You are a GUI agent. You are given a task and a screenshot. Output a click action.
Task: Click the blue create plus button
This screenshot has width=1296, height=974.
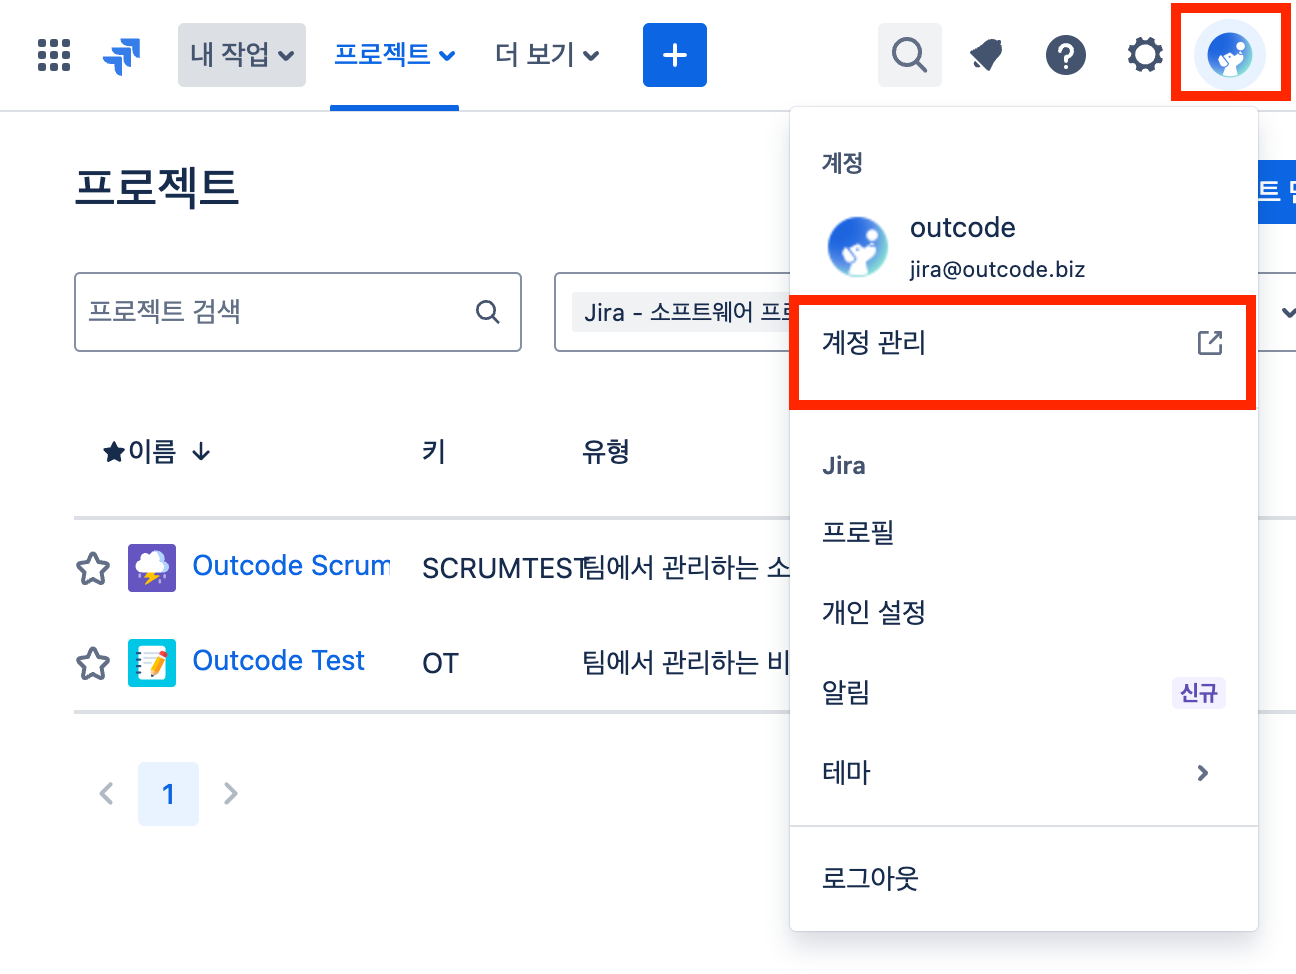675,55
